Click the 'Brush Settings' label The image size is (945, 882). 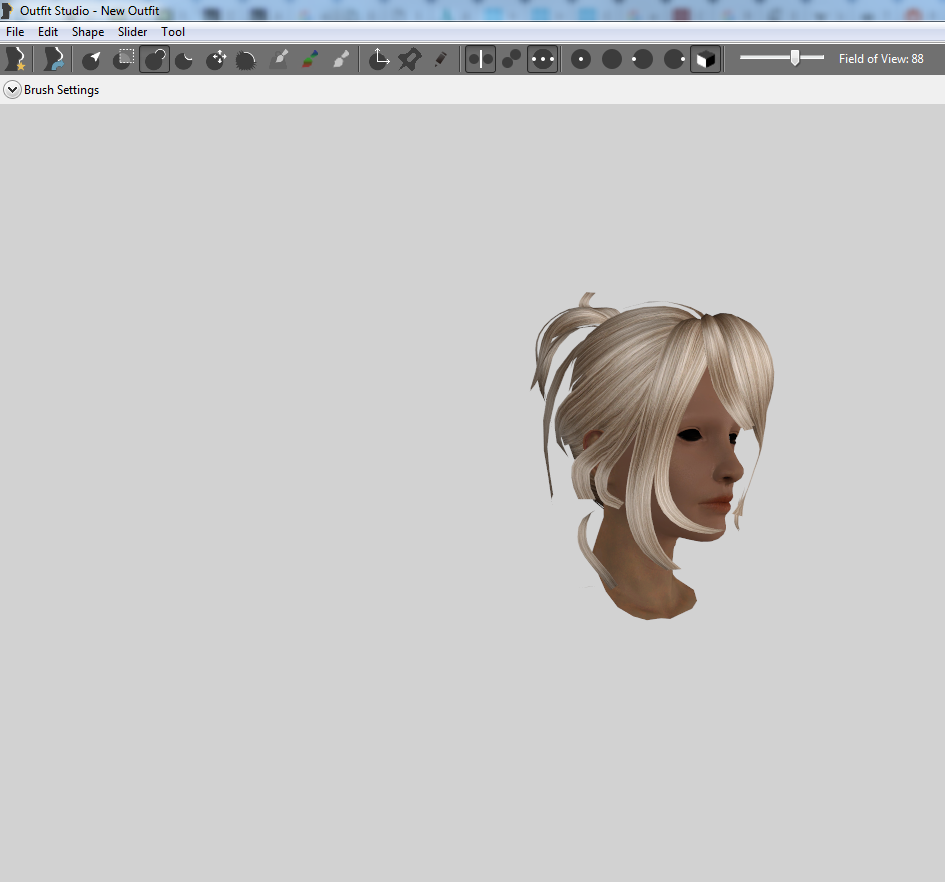coord(61,90)
